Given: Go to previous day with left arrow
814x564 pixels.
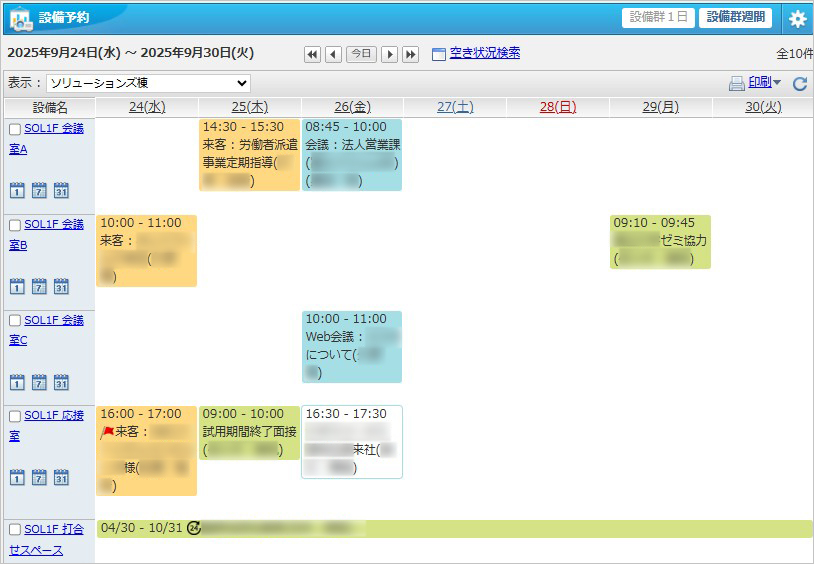Looking at the screenshot, I should click(x=333, y=54).
